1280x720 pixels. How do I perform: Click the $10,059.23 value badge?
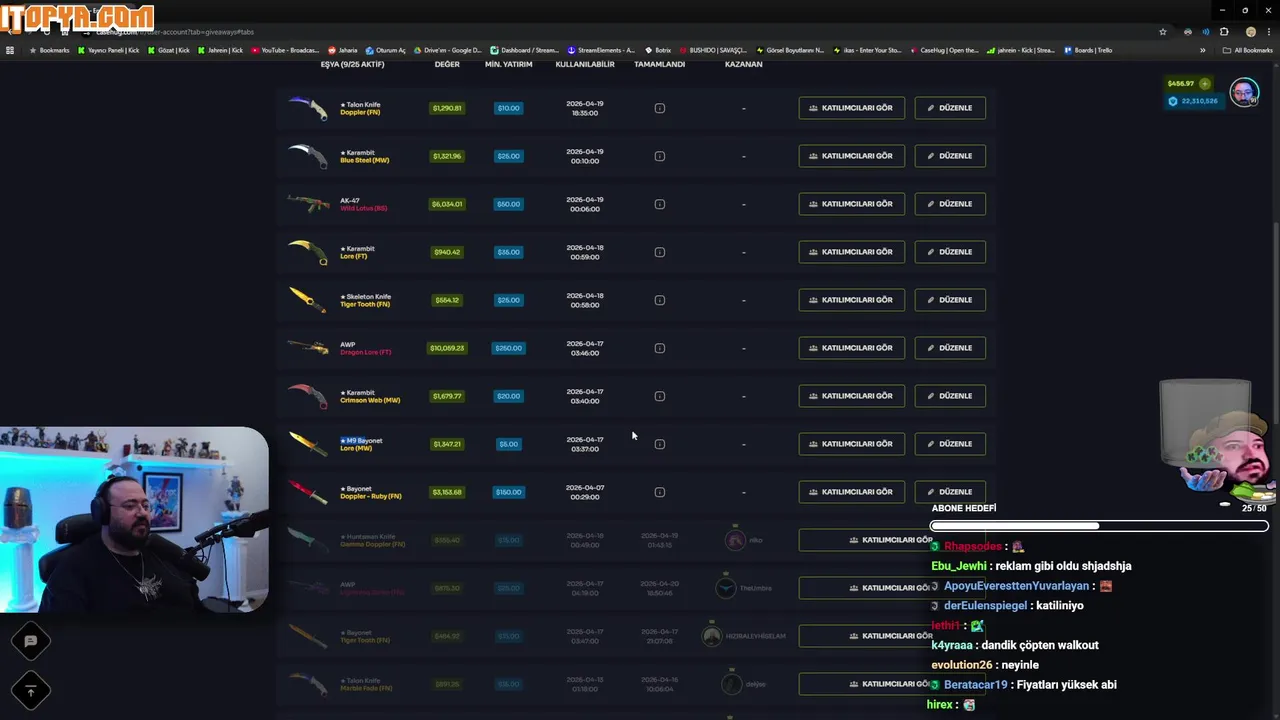(x=447, y=348)
